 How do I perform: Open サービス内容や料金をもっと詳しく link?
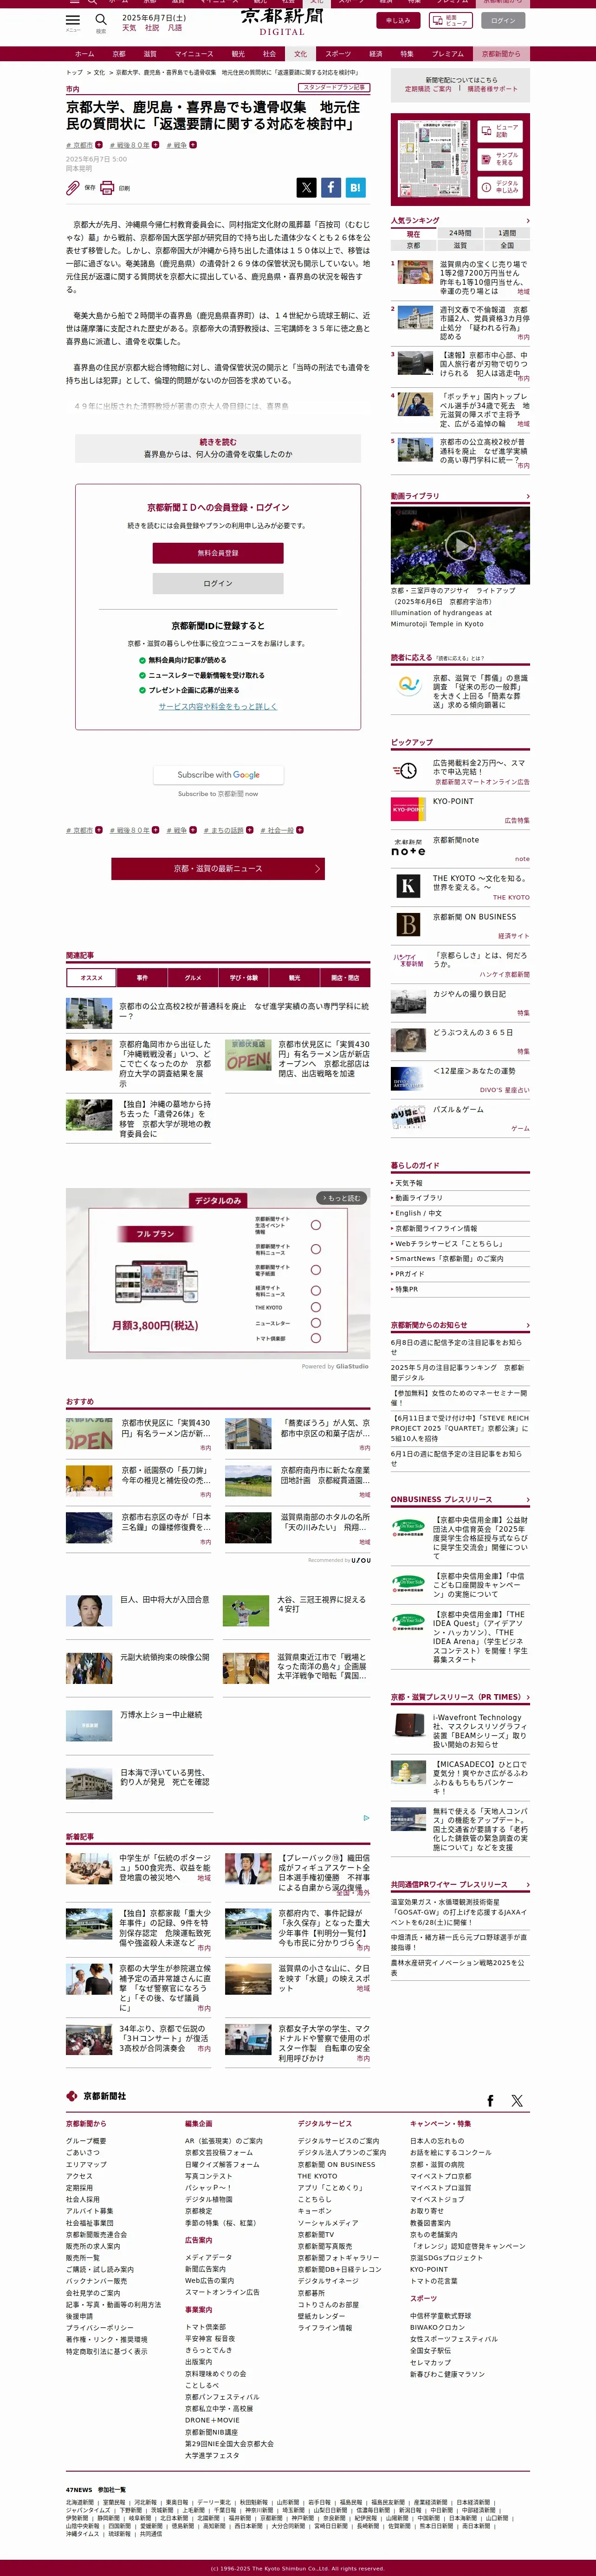pyautogui.click(x=218, y=706)
